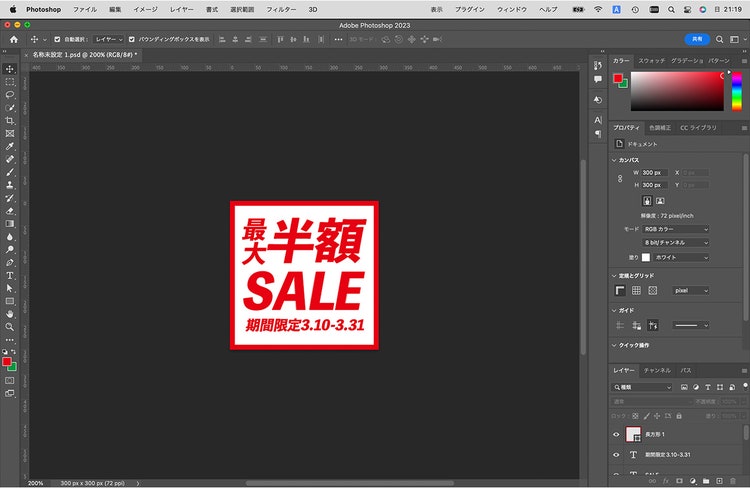Select the Clone Stamp tool
The width and height of the screenshot is (750, 488).
click(x=10, y=185)
